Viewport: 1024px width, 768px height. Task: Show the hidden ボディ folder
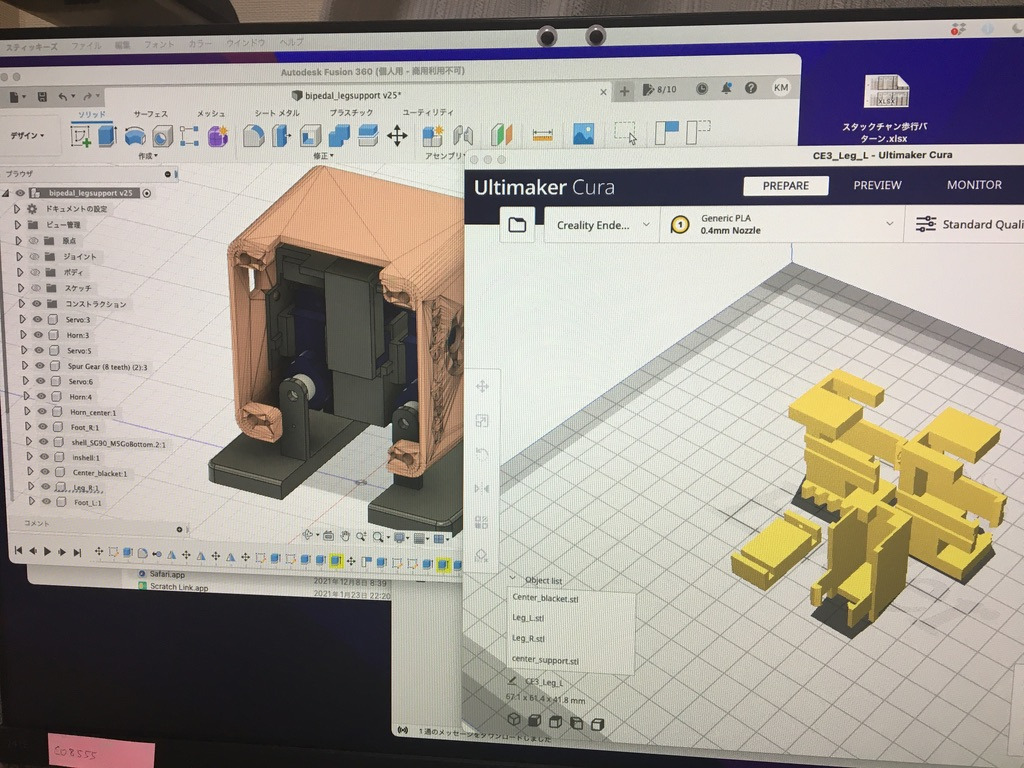click(34, 272)
